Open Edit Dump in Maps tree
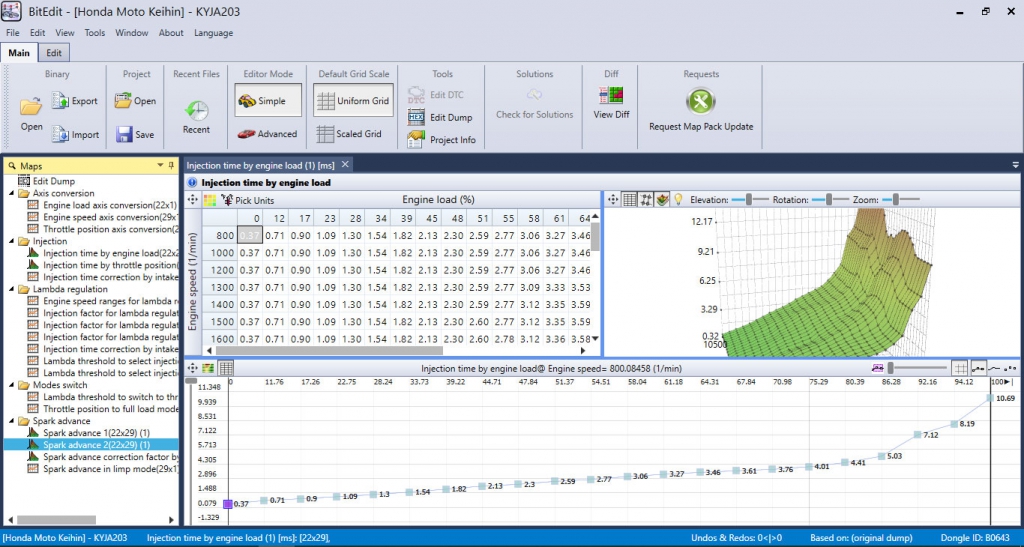 pyautogui.click(x=46, y=181)
